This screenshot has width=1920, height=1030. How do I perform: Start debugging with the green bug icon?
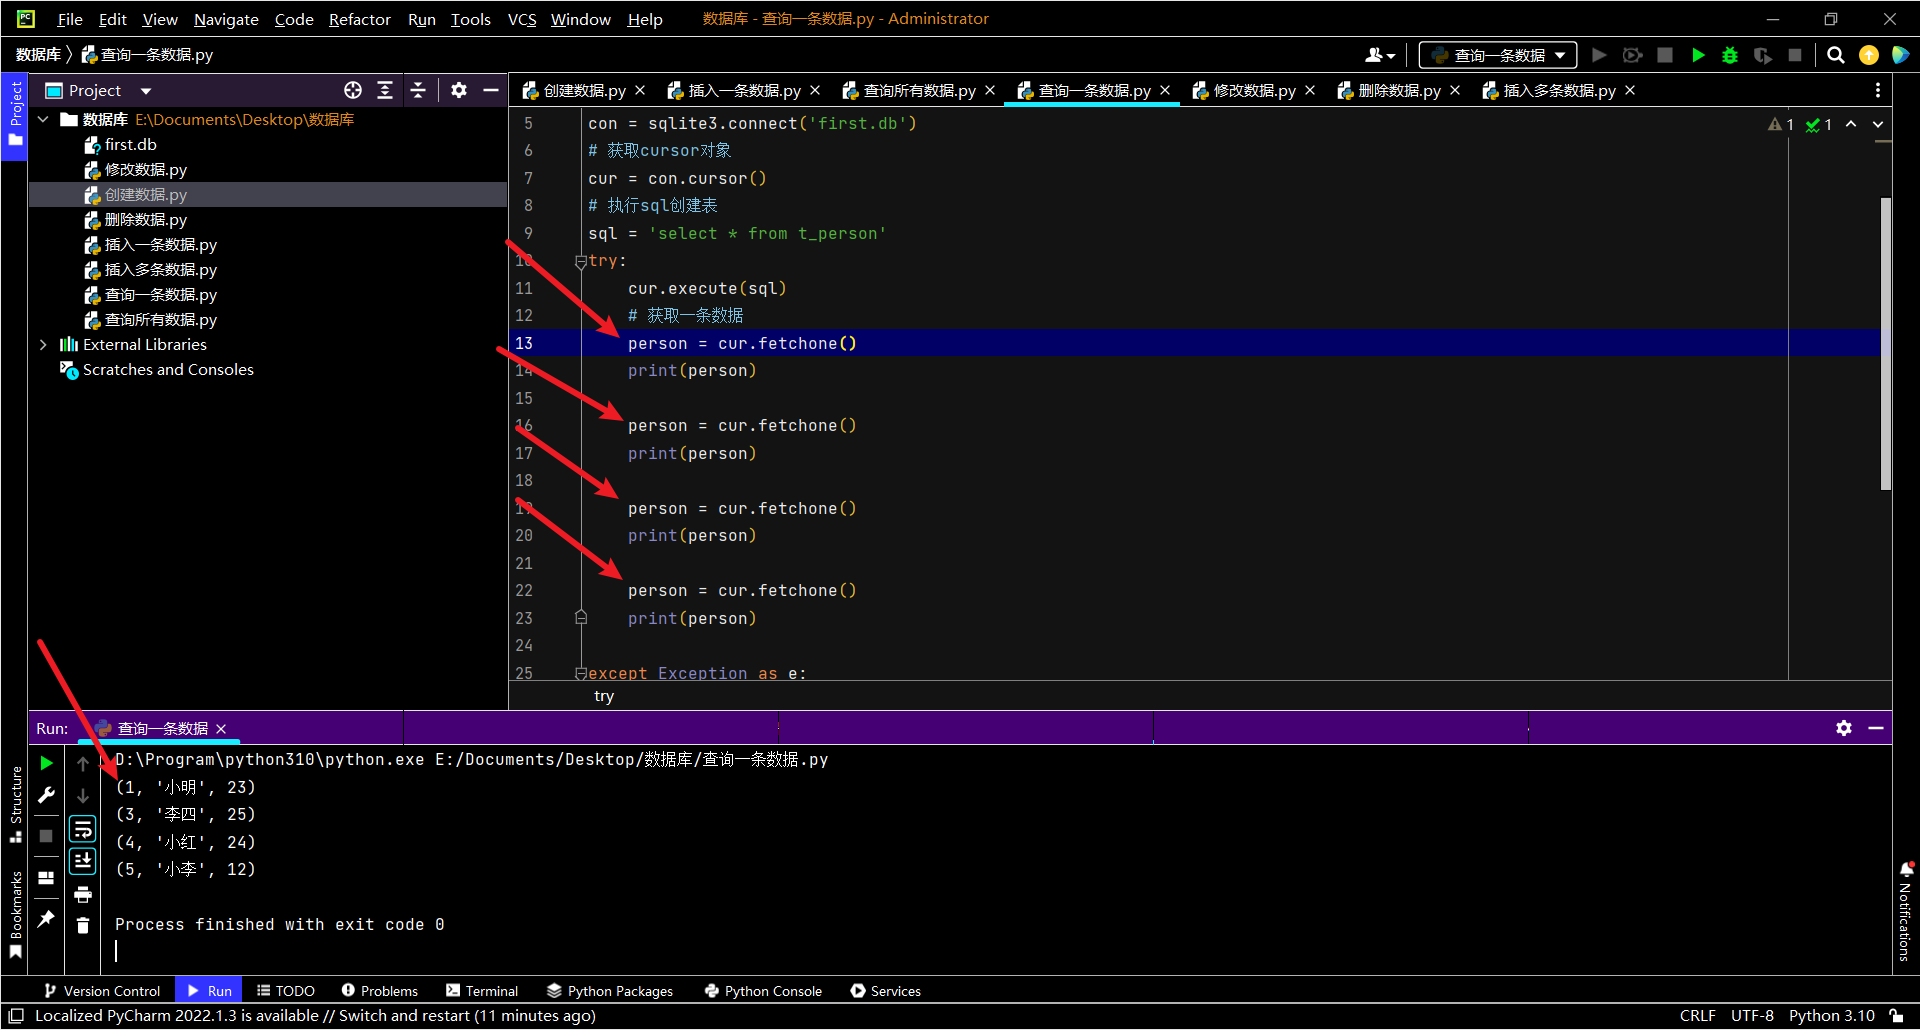coord(1731,55)
